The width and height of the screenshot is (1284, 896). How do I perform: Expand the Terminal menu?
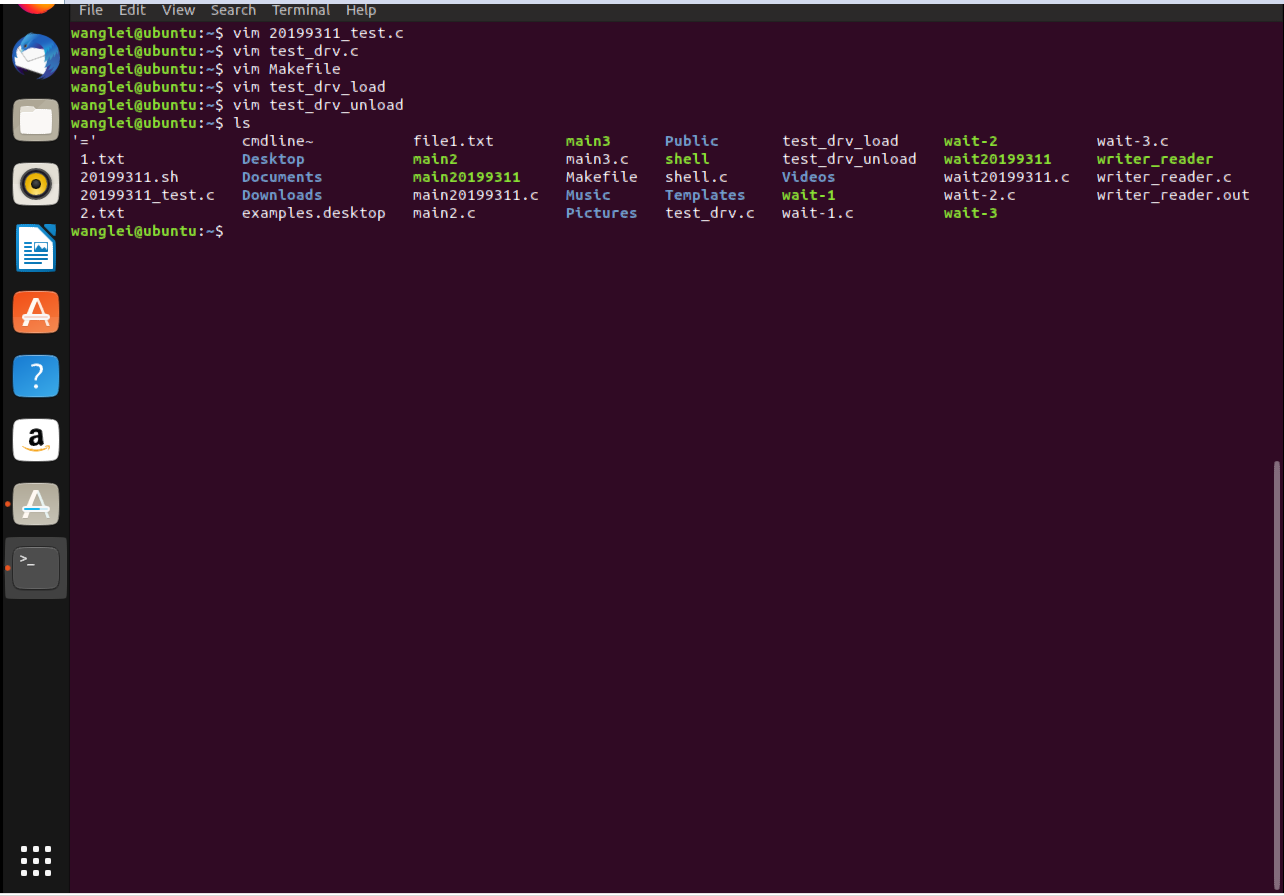(x=301, y=10)
